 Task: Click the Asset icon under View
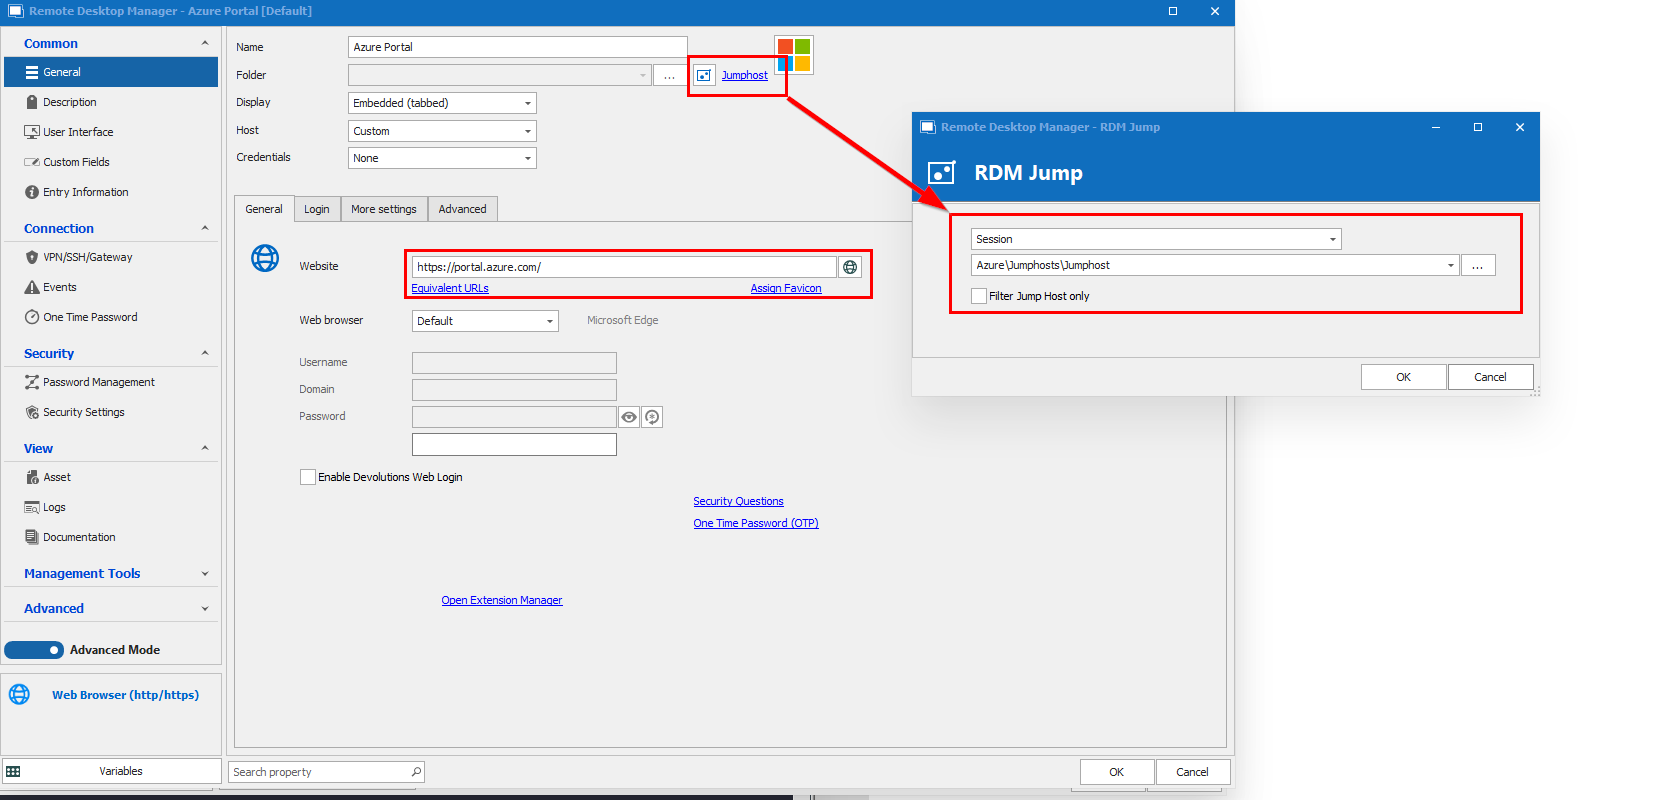coord(32,477)
